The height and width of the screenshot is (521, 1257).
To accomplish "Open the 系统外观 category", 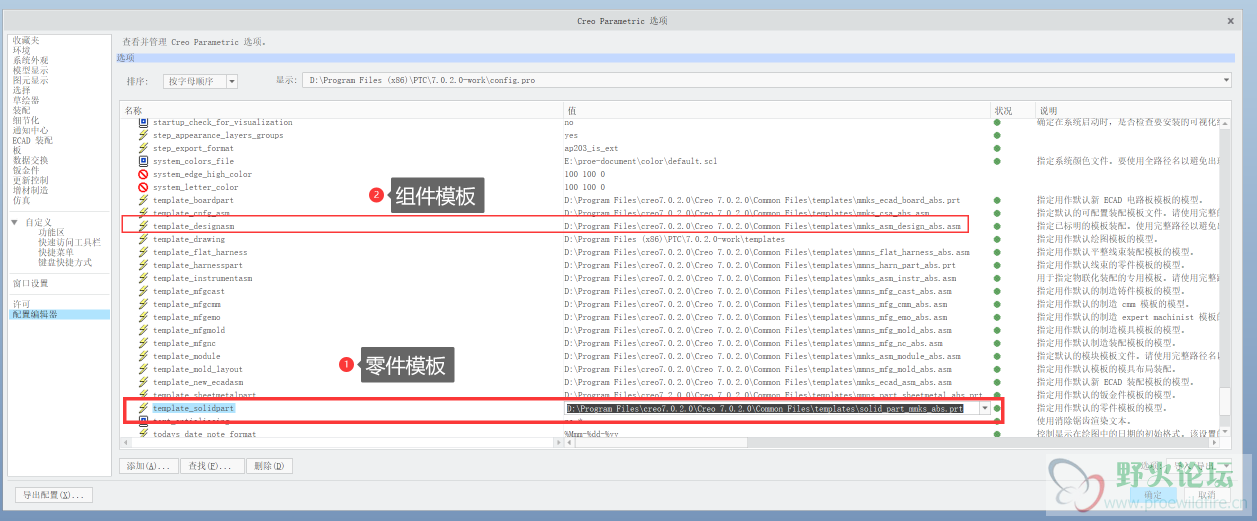I will tap(30, 60).
